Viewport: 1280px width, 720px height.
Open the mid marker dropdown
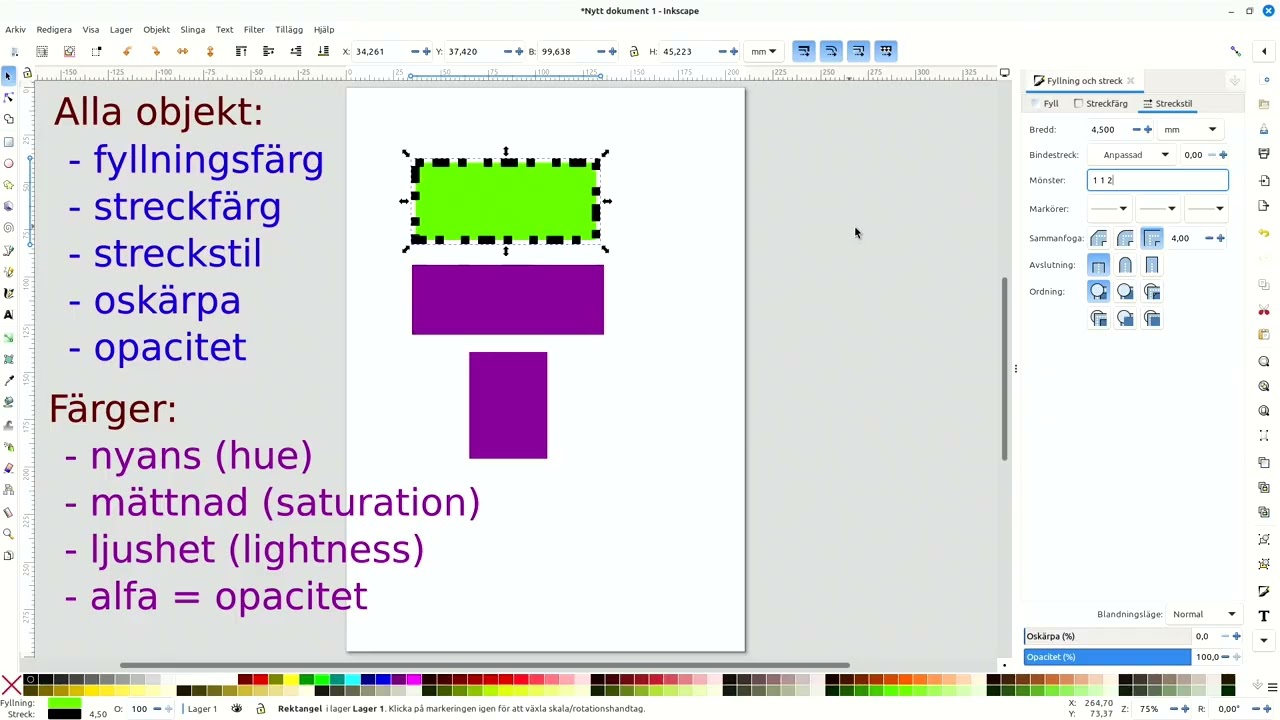point(1157,209)
